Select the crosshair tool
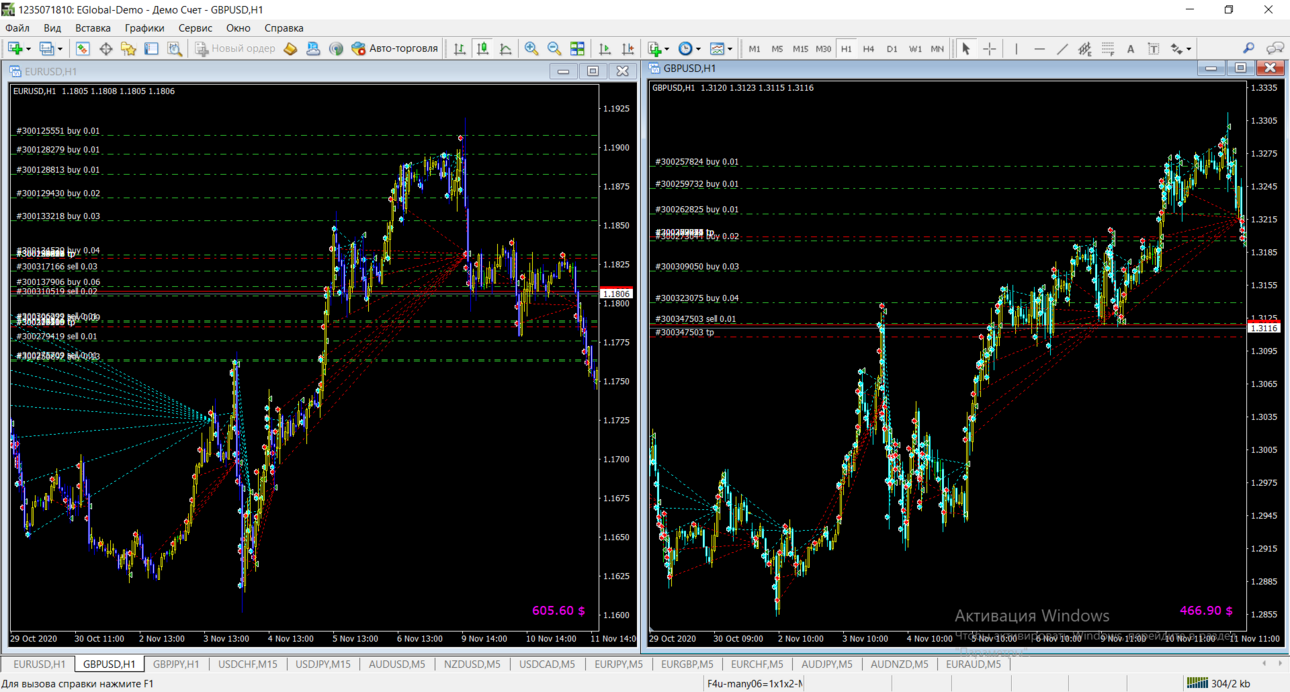Viewport: 1290px width, 692px height. [x=989, y=48]
